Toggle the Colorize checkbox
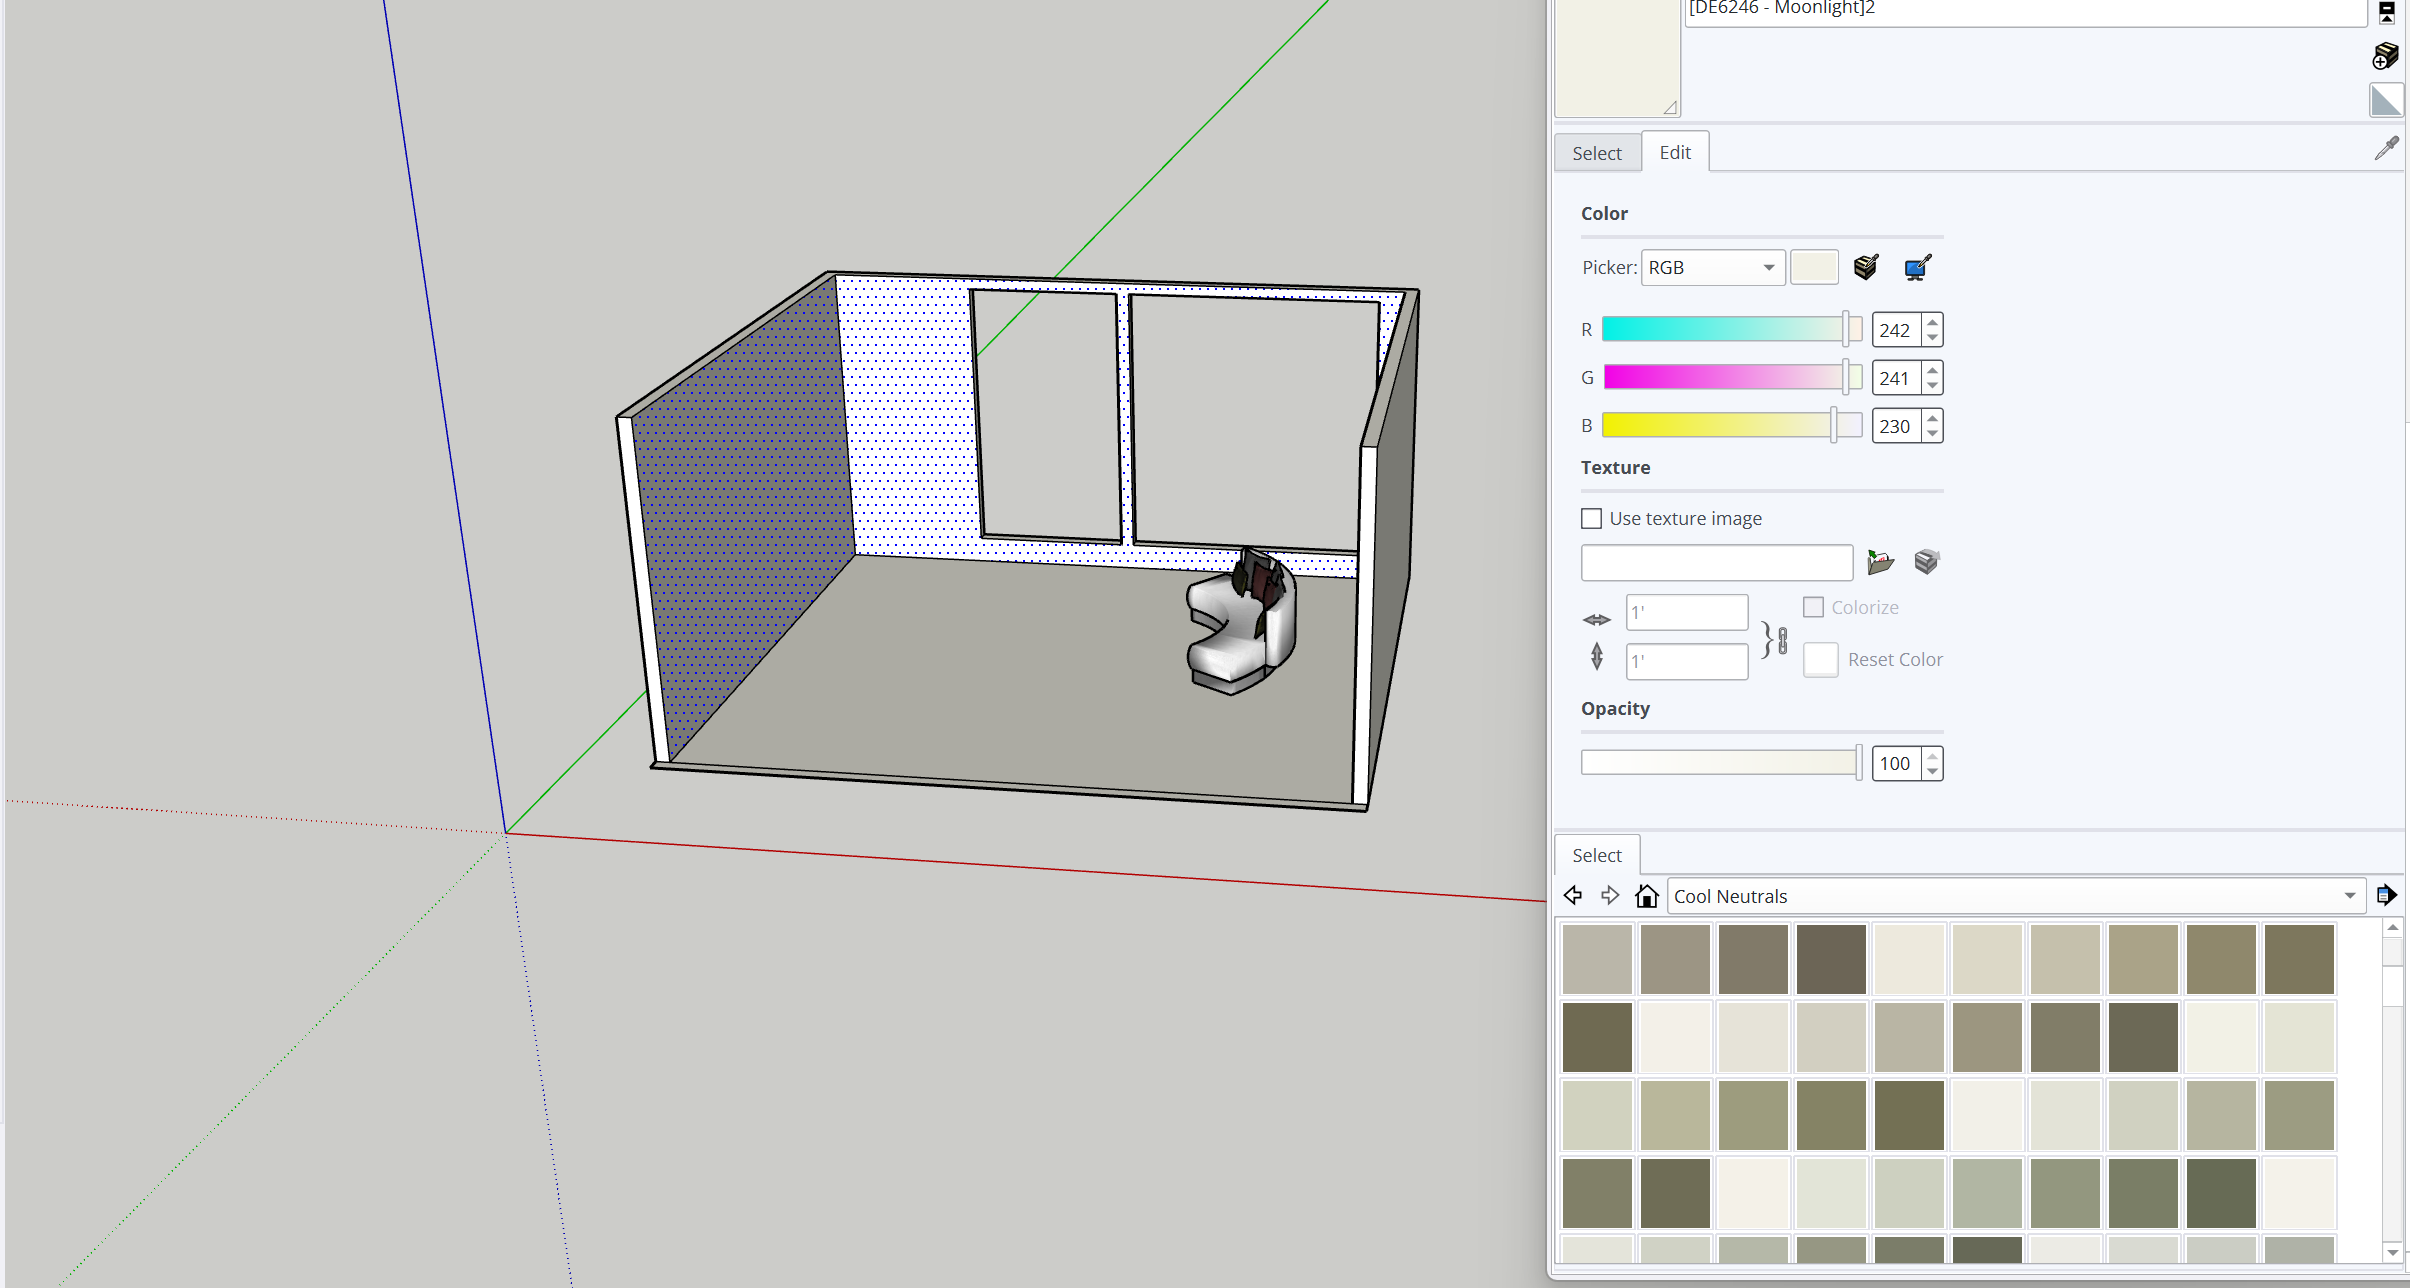2410x1288 pixels. (x=1813, y=607)
